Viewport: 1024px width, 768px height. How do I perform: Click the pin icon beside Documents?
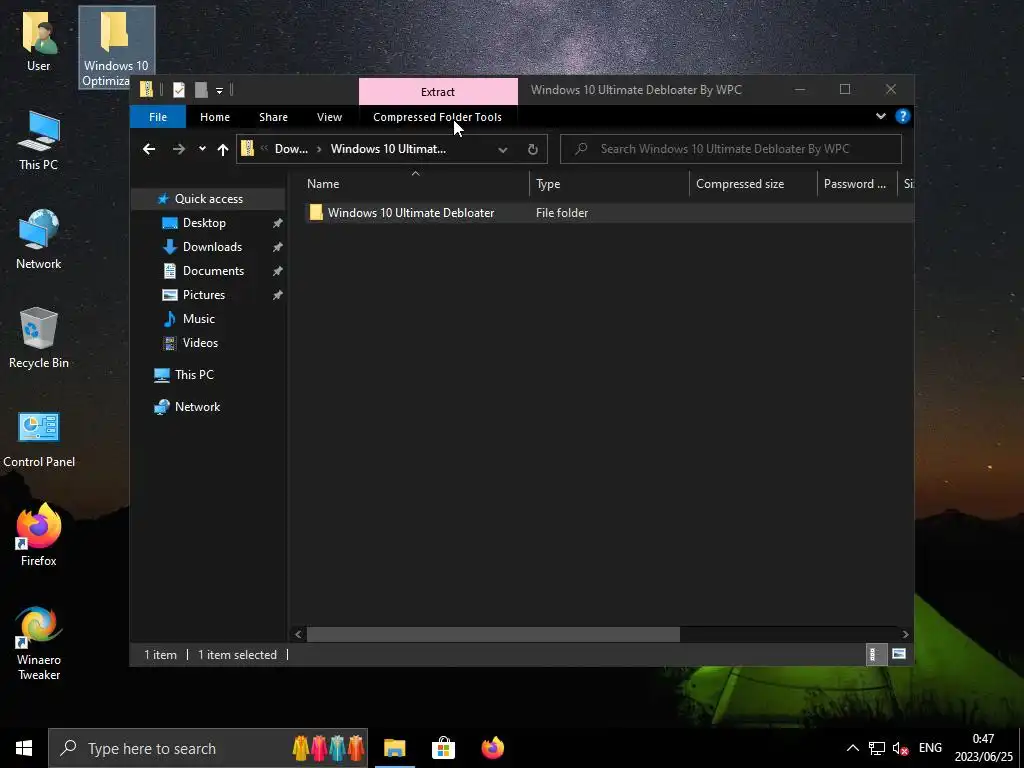[278, 271]
